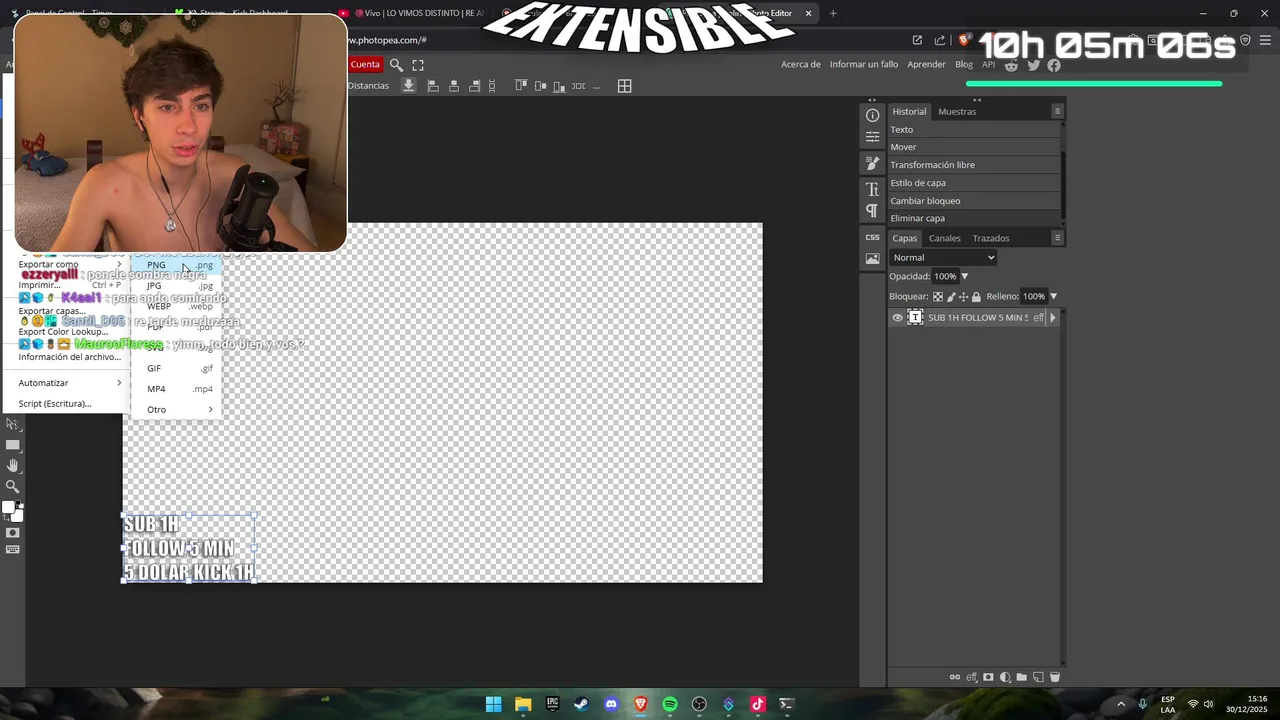The height and width of the screenshot is (720, 1280).
Task: Open the image panel icon in sidebar
Action: (872, 258)
